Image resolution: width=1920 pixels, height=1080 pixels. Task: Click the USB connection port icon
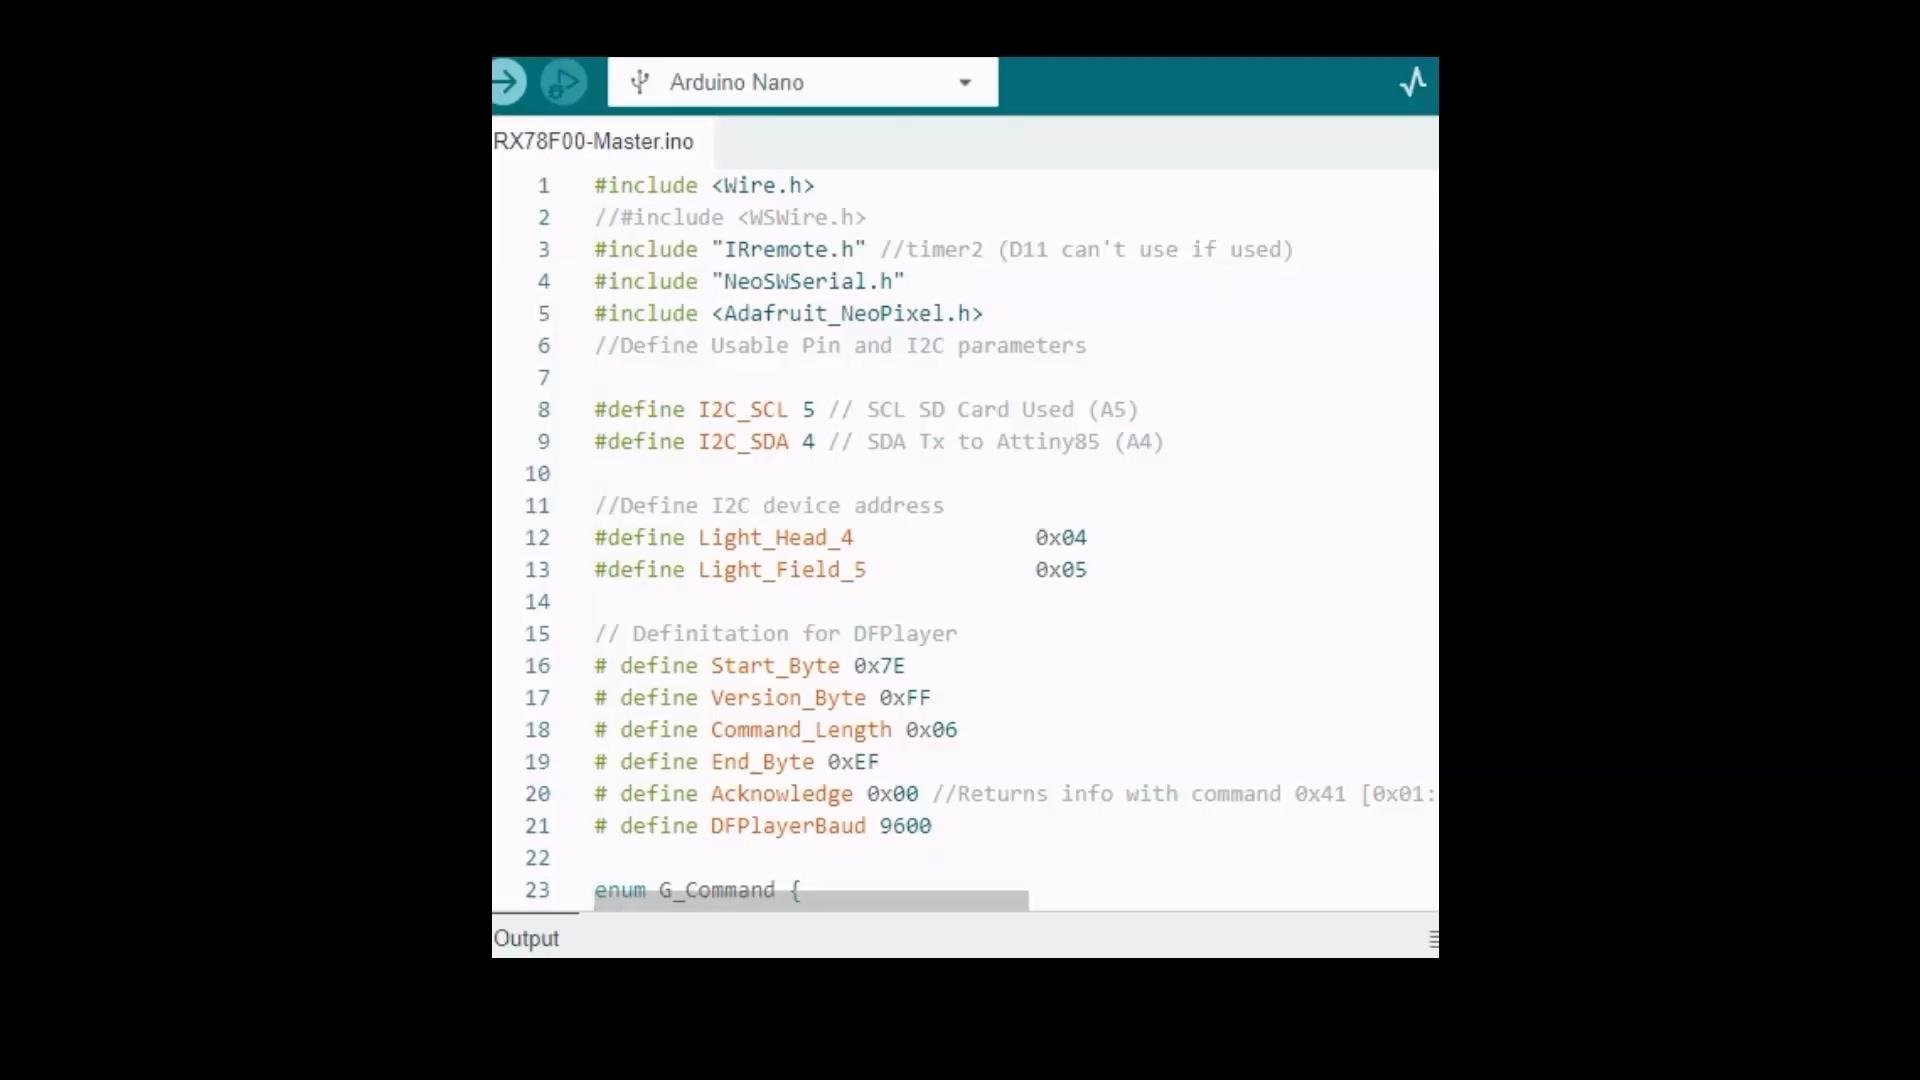(x=638, y=82)
